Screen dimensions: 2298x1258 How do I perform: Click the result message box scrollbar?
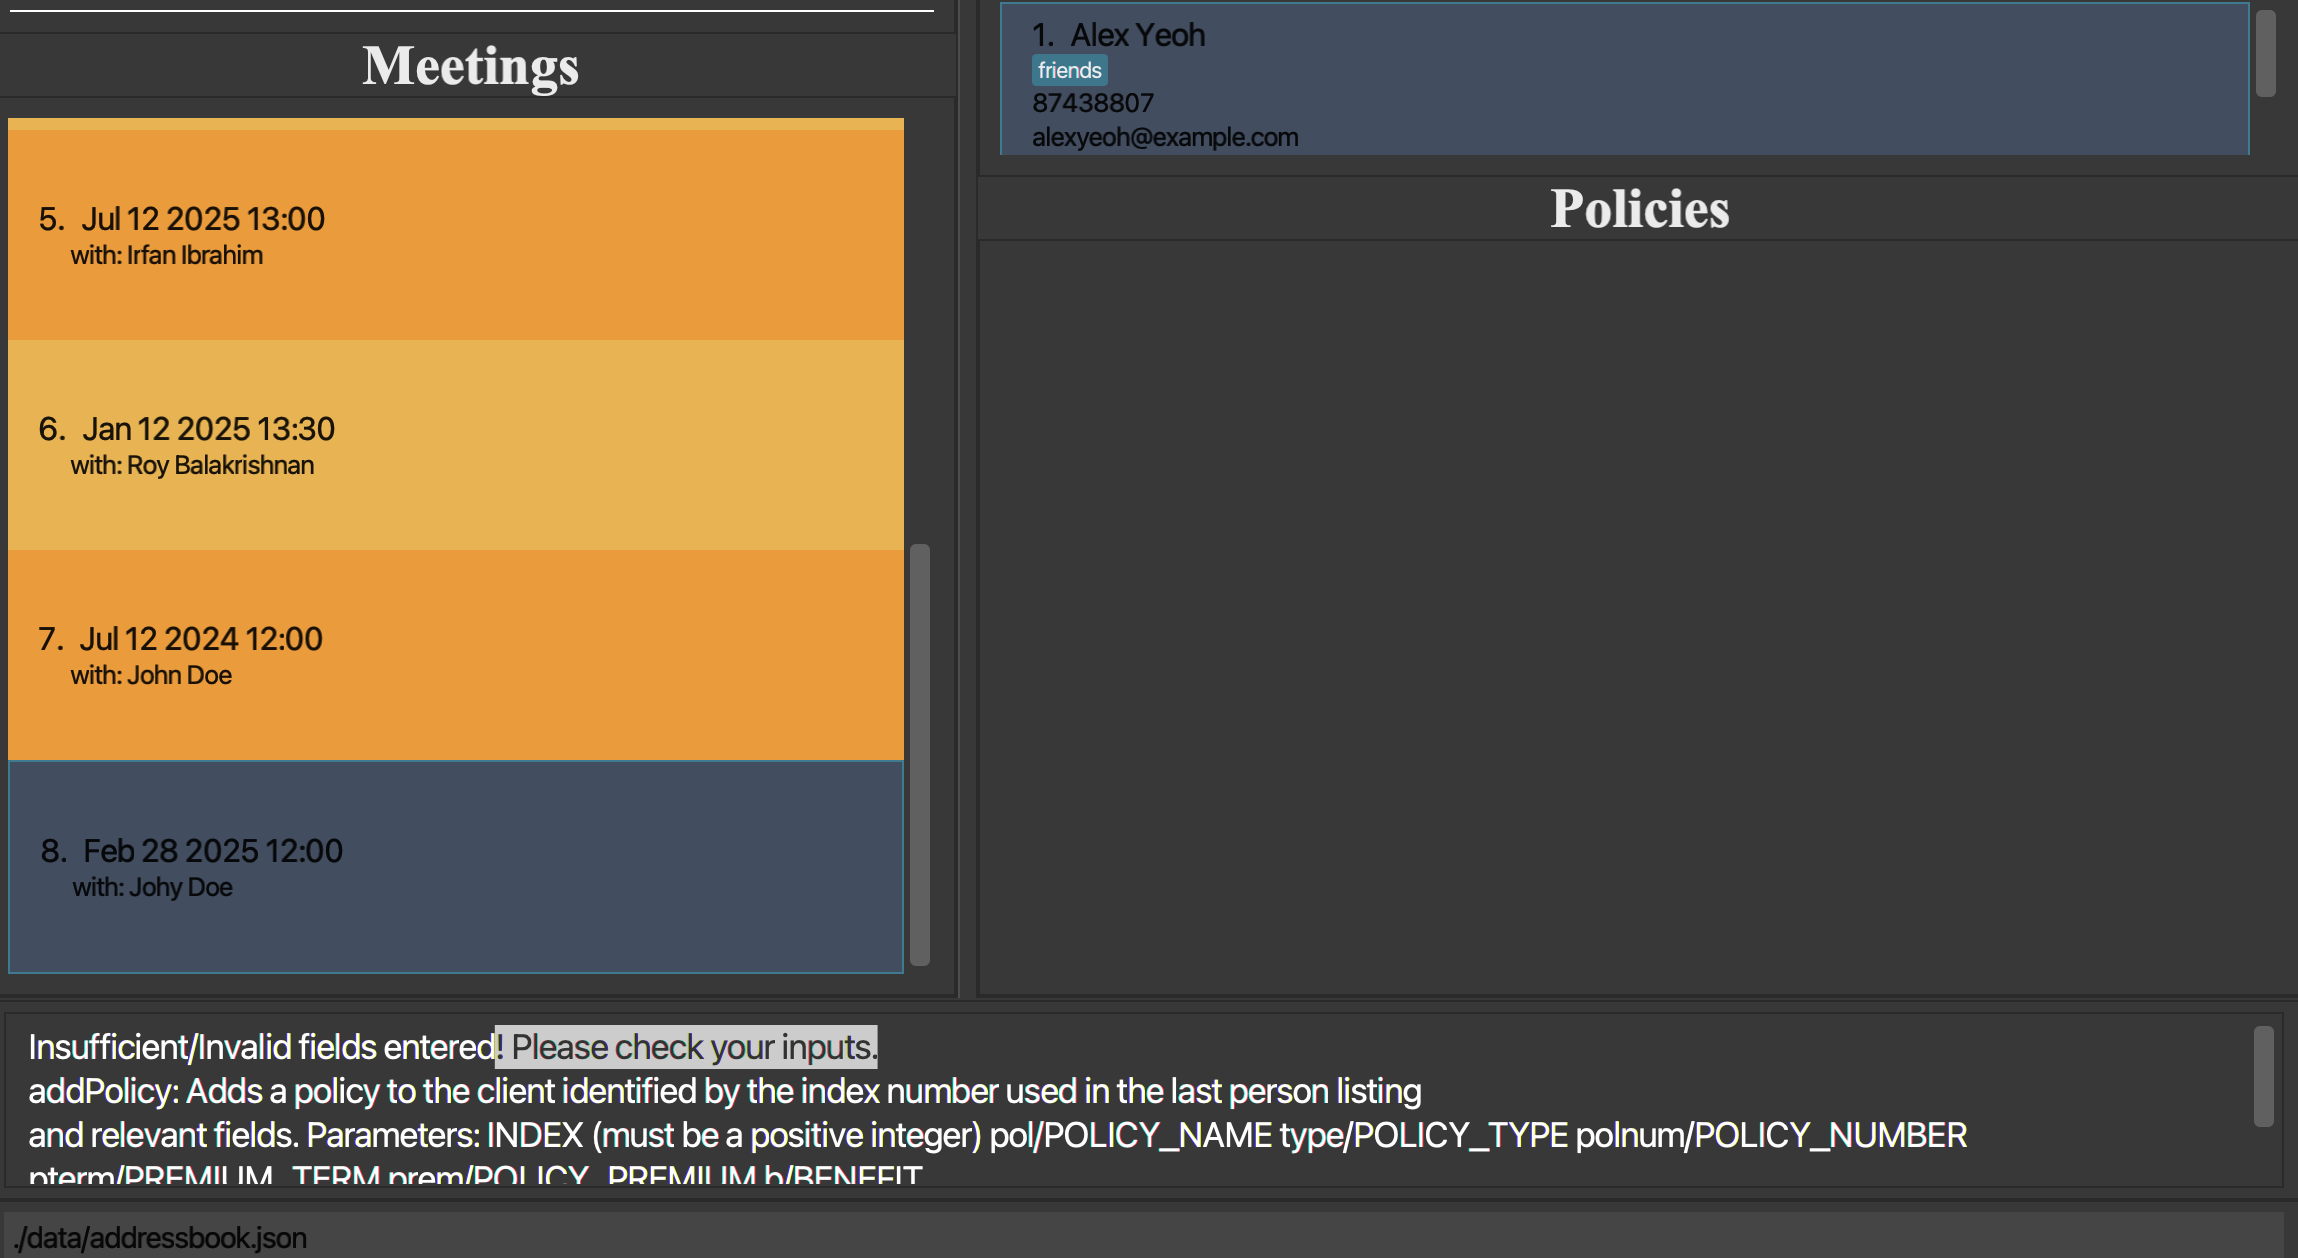point(2264,1076)
